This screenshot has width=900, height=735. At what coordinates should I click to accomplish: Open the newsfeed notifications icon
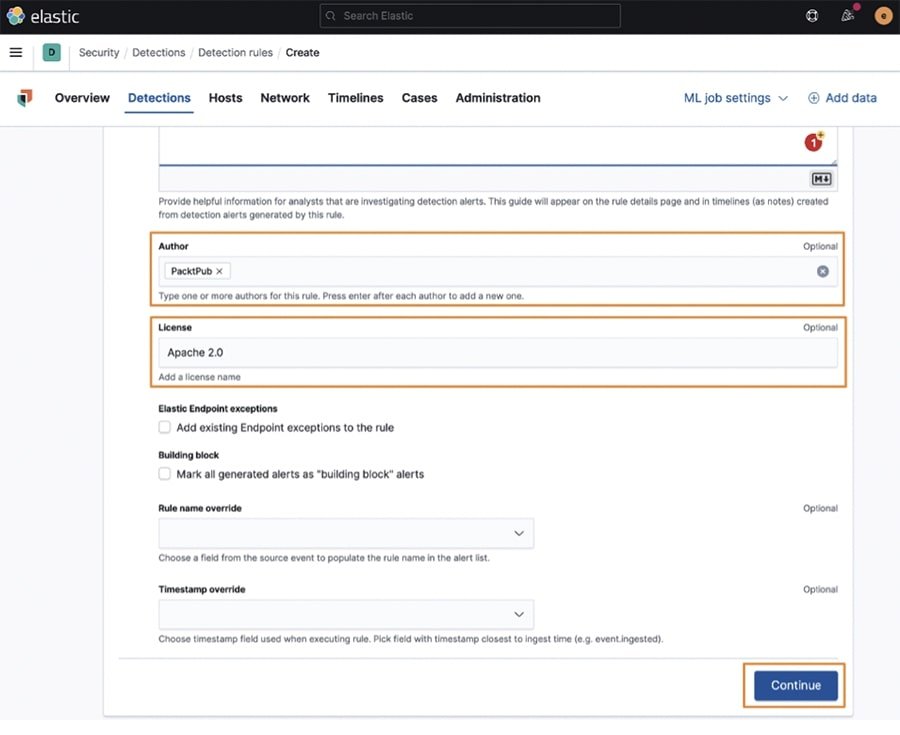click(x=848, y=16)
